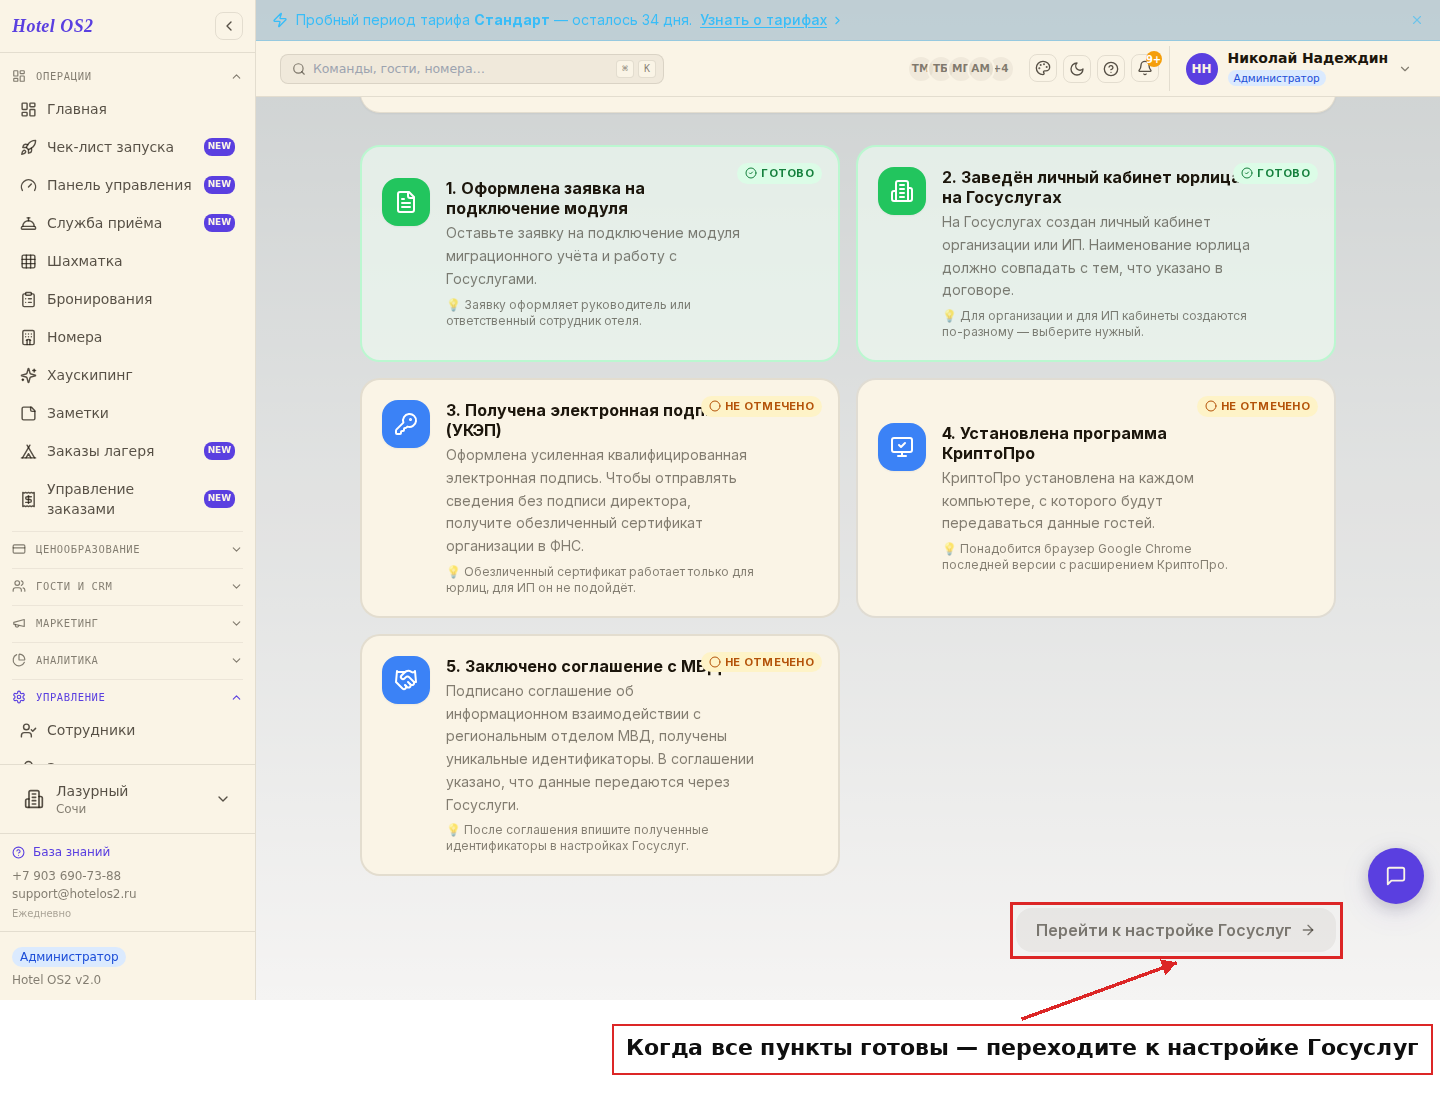Expand the Ценообразование section

(x=127, y=549)
